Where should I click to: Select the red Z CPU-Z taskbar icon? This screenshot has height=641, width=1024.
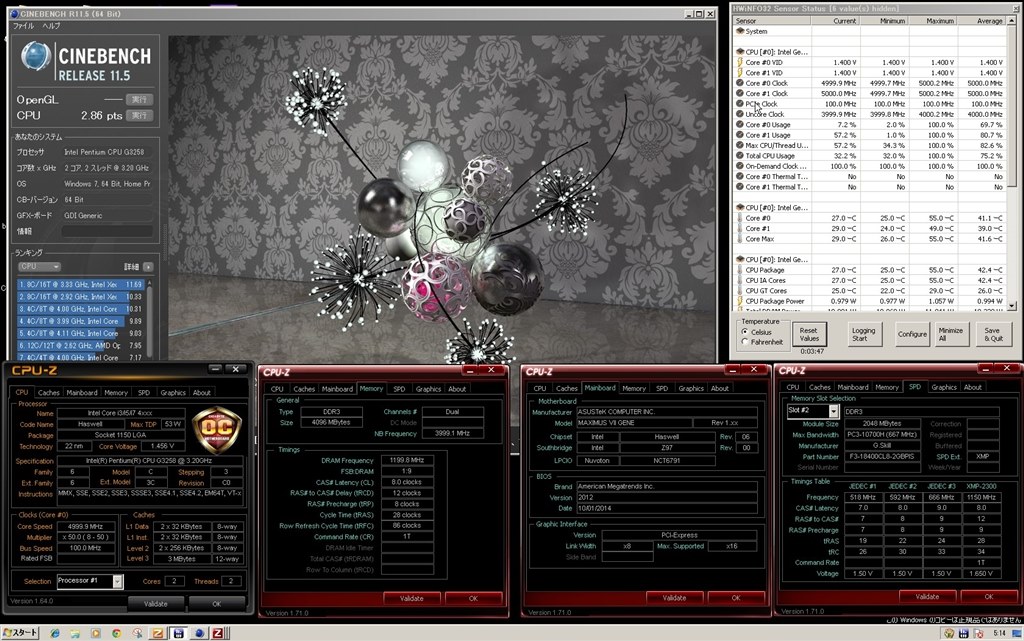(218, 633)
